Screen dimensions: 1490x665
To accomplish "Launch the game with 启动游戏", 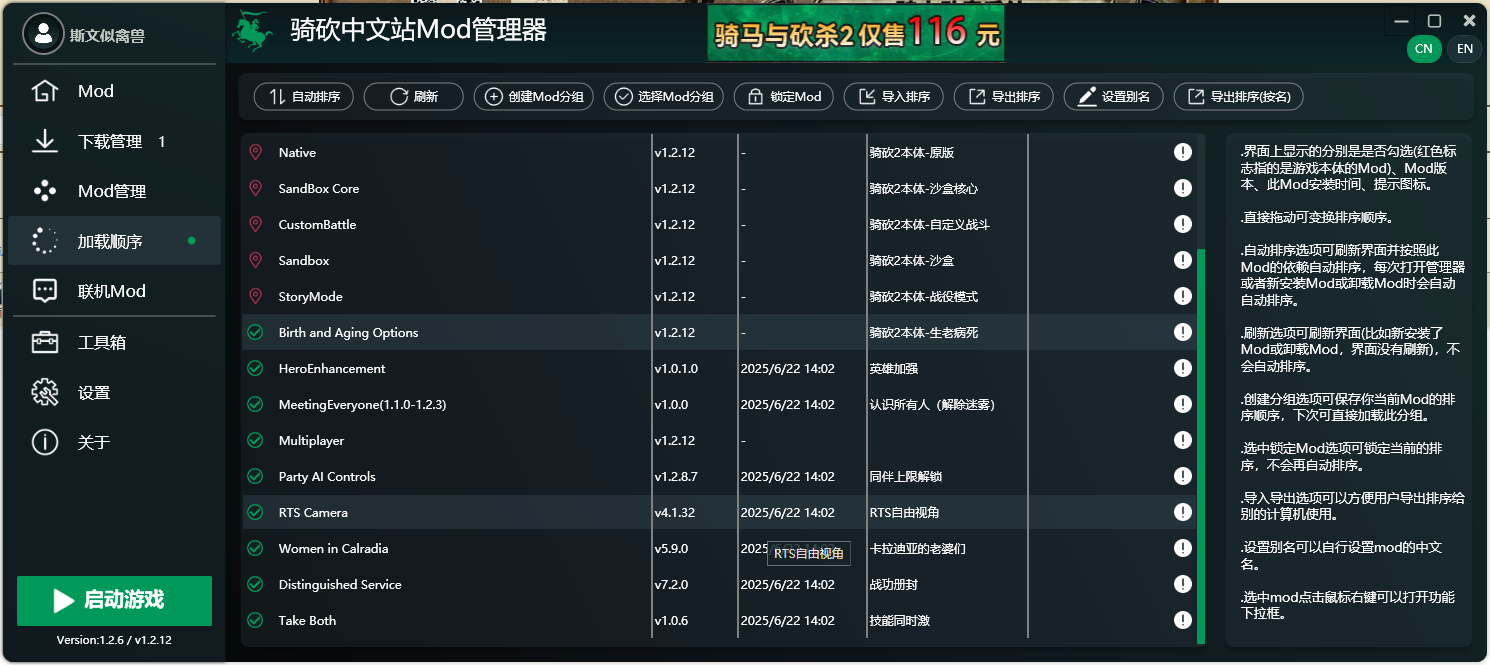I will coord(114,600).
